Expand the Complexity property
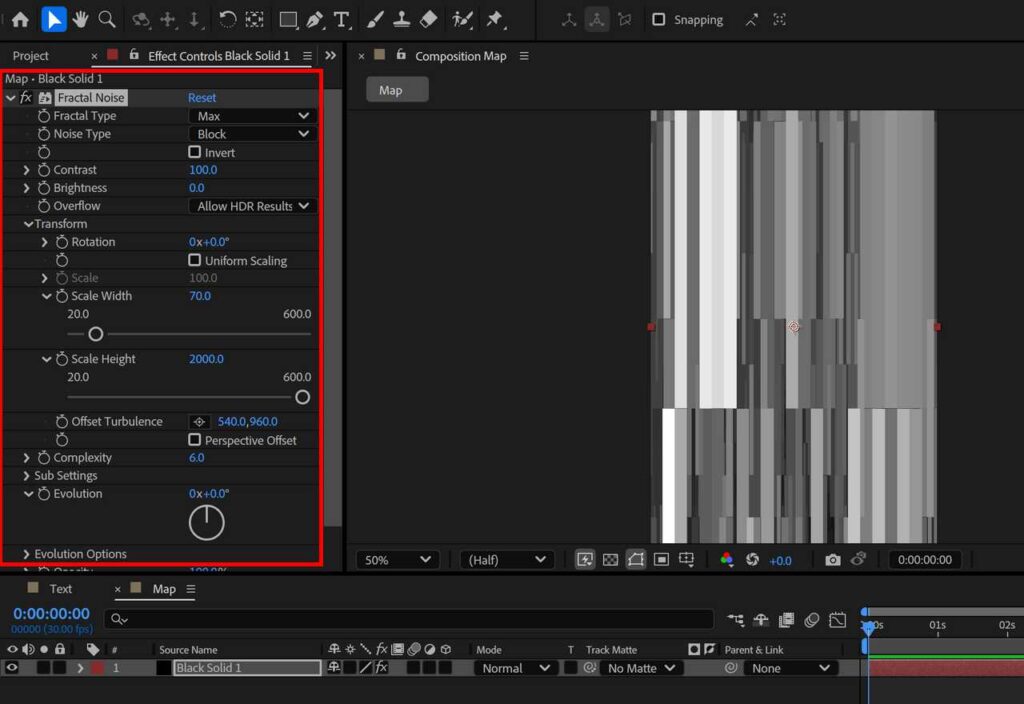The width and height of the screenshot is (1024, 704). pos(26,458)
